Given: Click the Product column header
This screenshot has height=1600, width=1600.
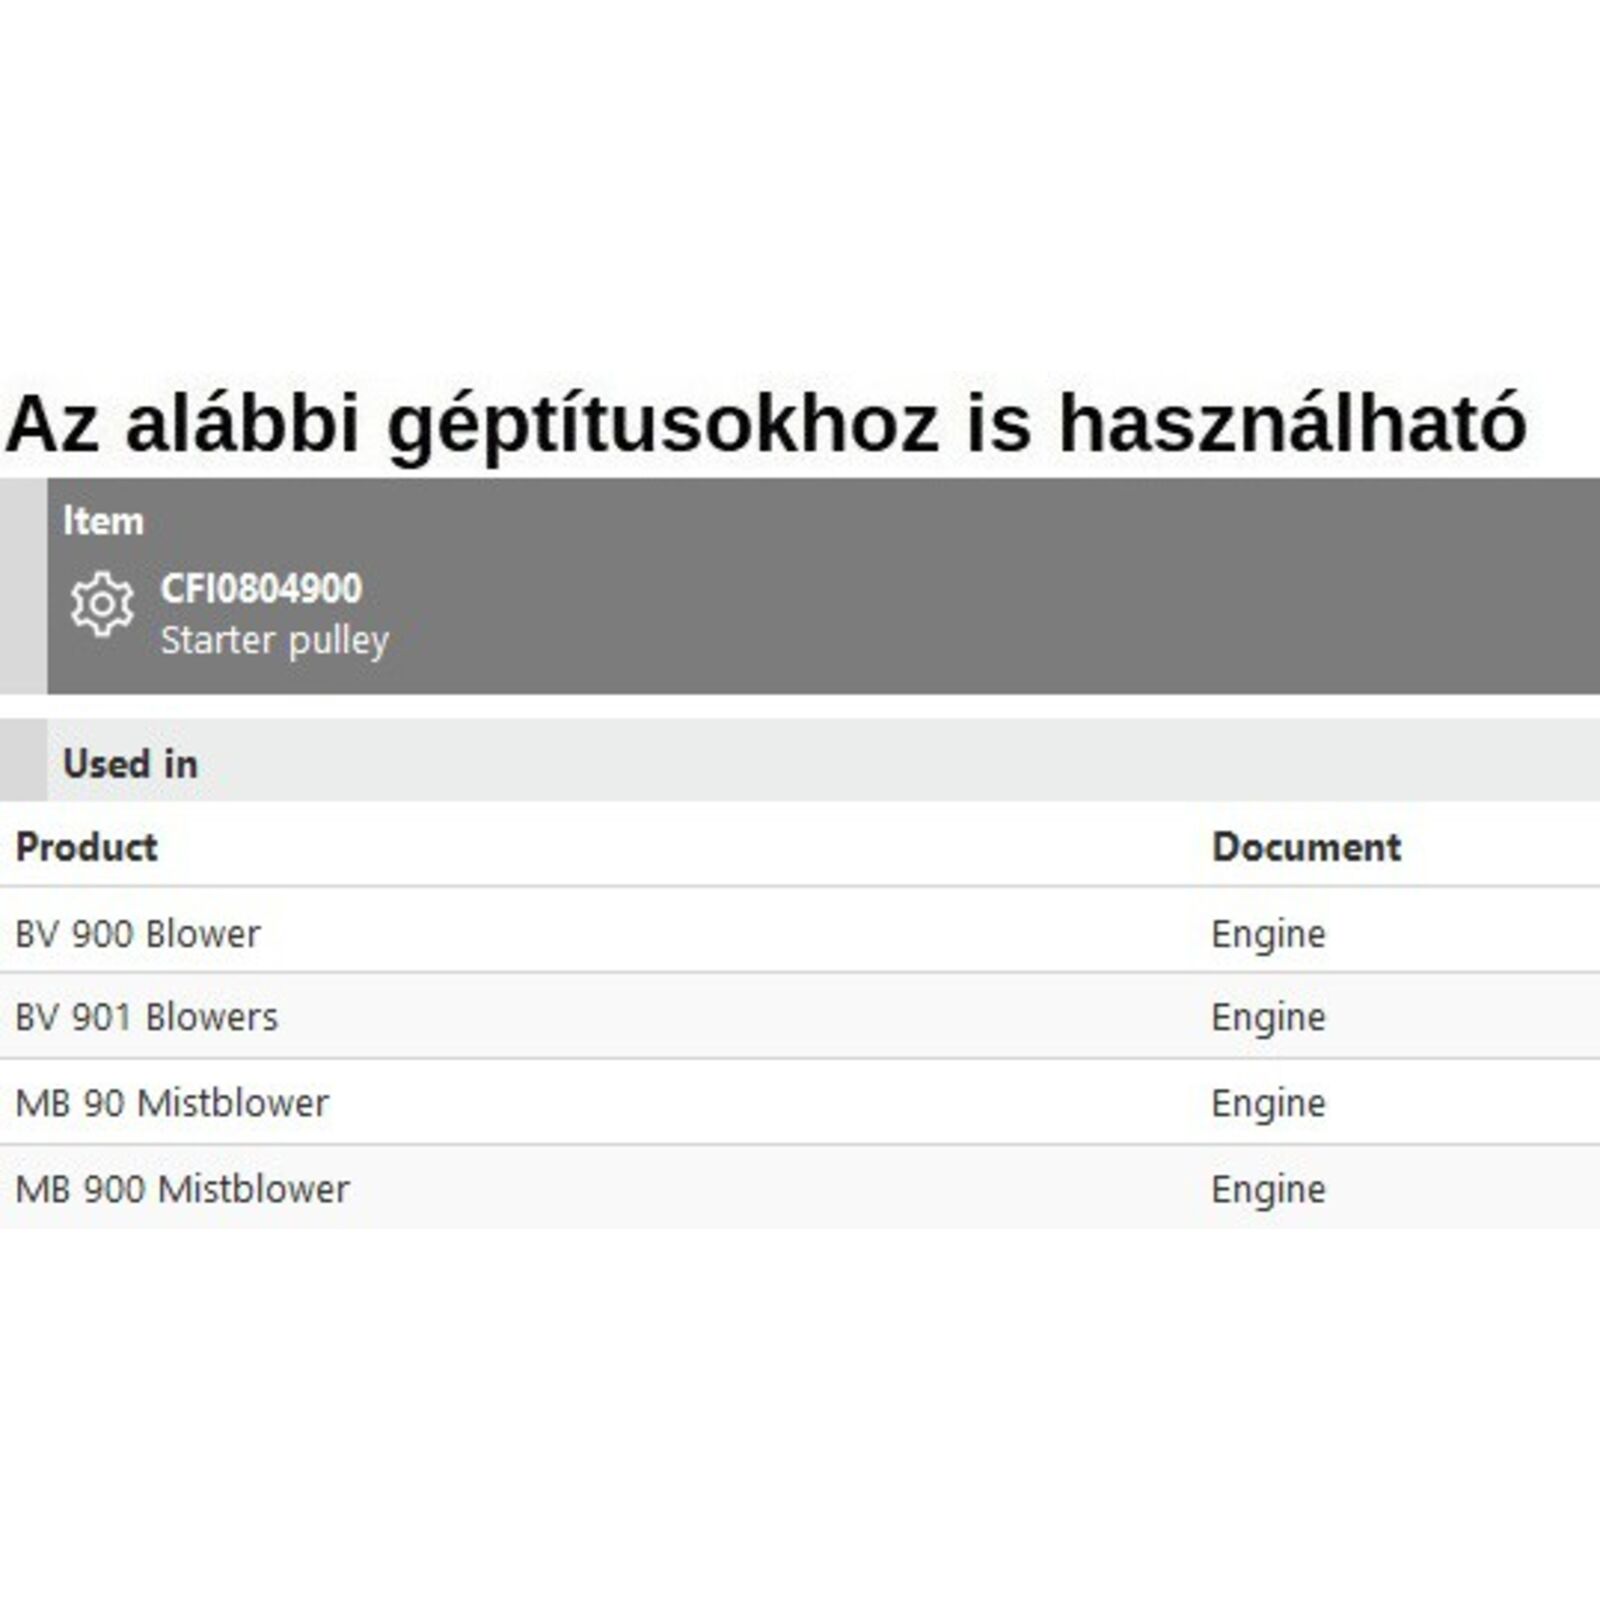Looking at the screenshot, I should [x=87, y=847].
